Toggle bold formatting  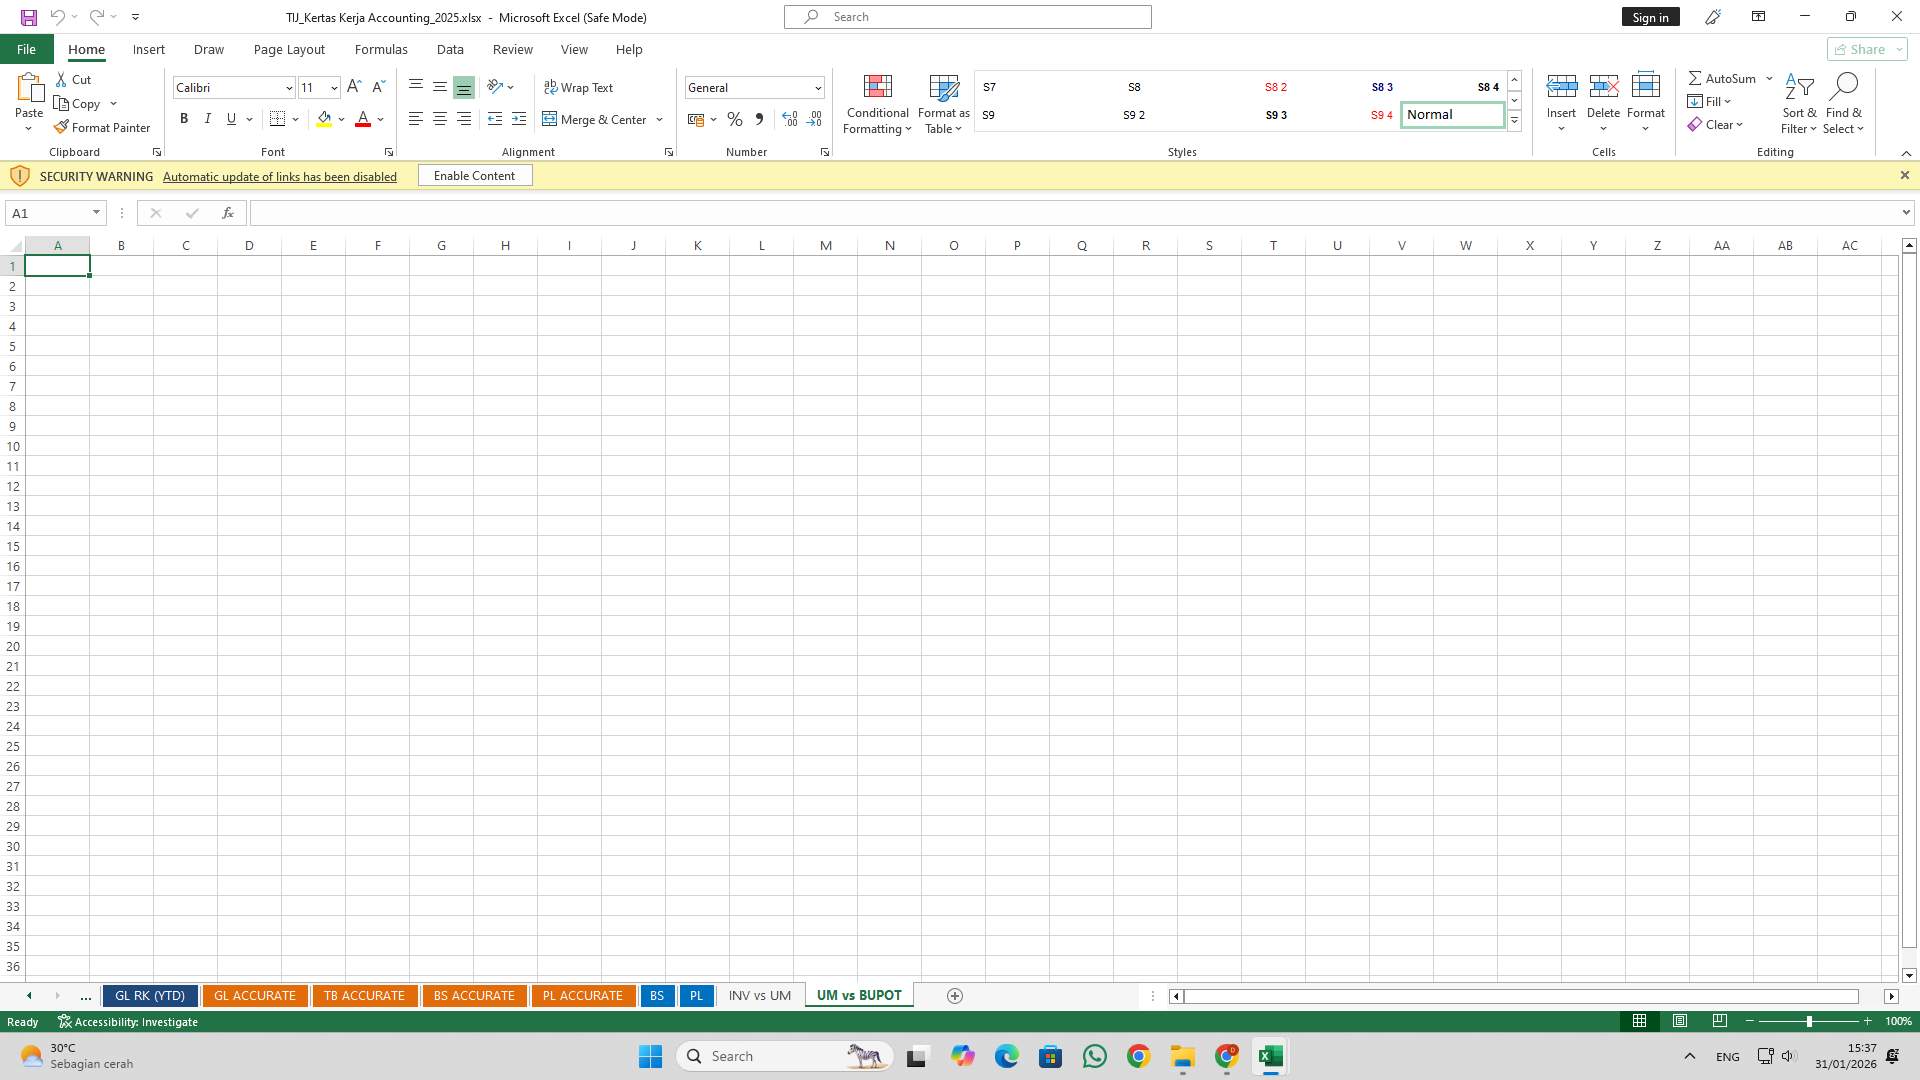[x=184, y=118]
